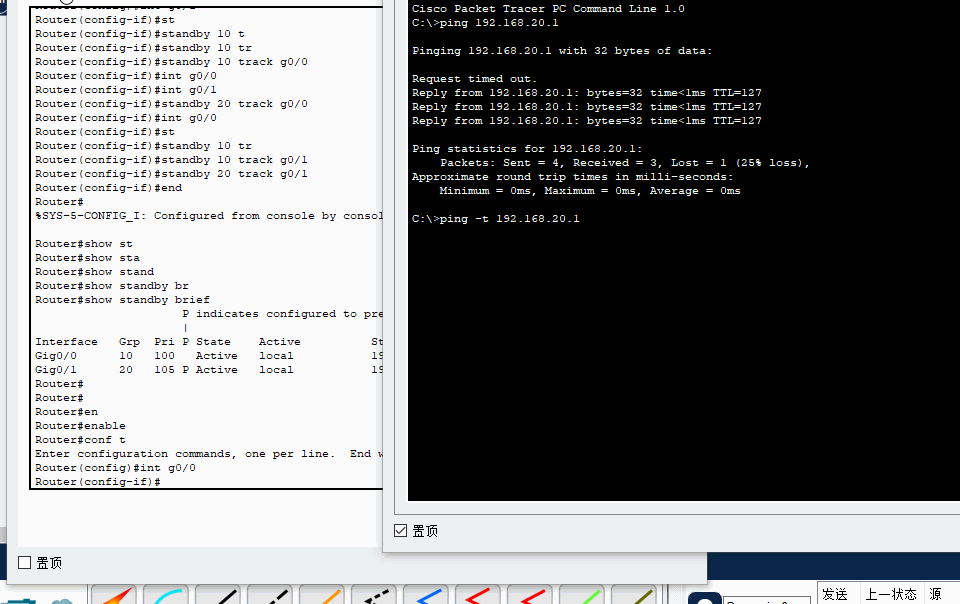
Task: Choose the solid black copper straight-through cable
Action: [217, 596]
